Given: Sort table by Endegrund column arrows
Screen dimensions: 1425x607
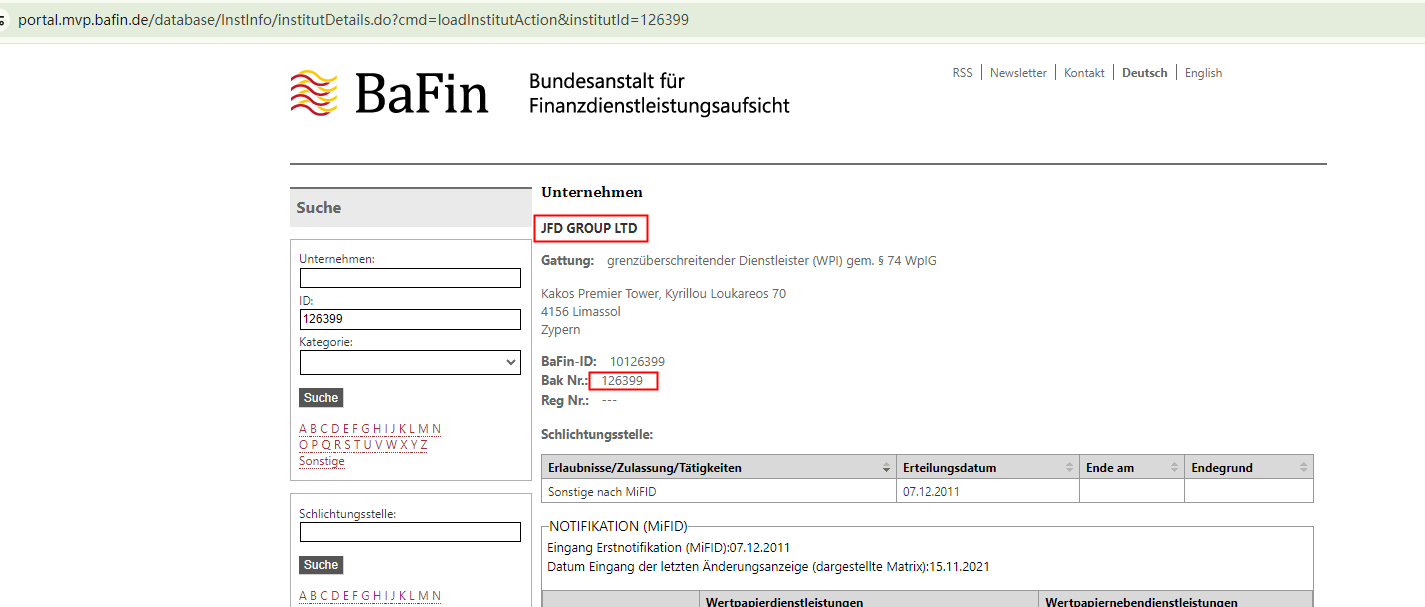Looking at the screenshot, I should pyautogui.click(x=1303, y=468).
